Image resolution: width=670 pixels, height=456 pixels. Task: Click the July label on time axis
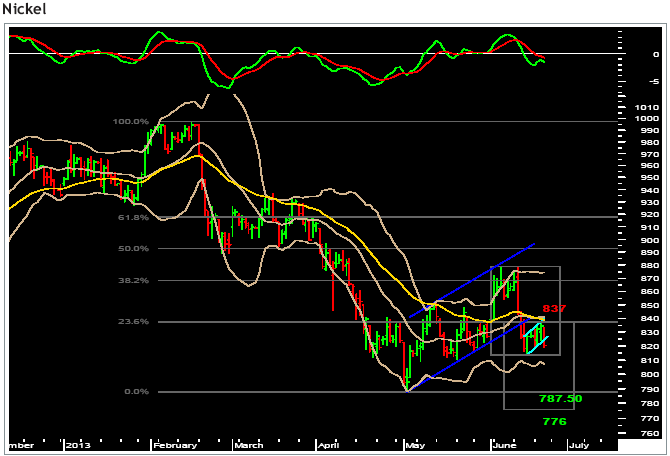pos(579,445)
